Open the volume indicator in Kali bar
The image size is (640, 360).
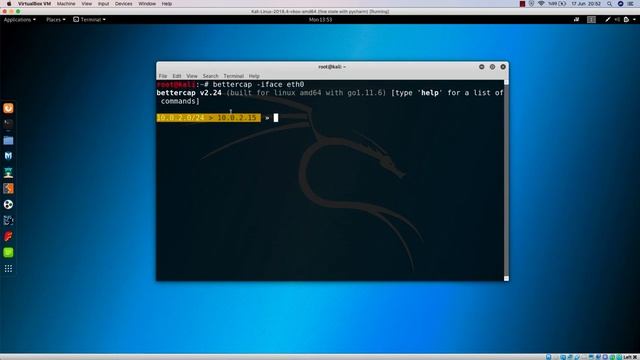(617, 20)
